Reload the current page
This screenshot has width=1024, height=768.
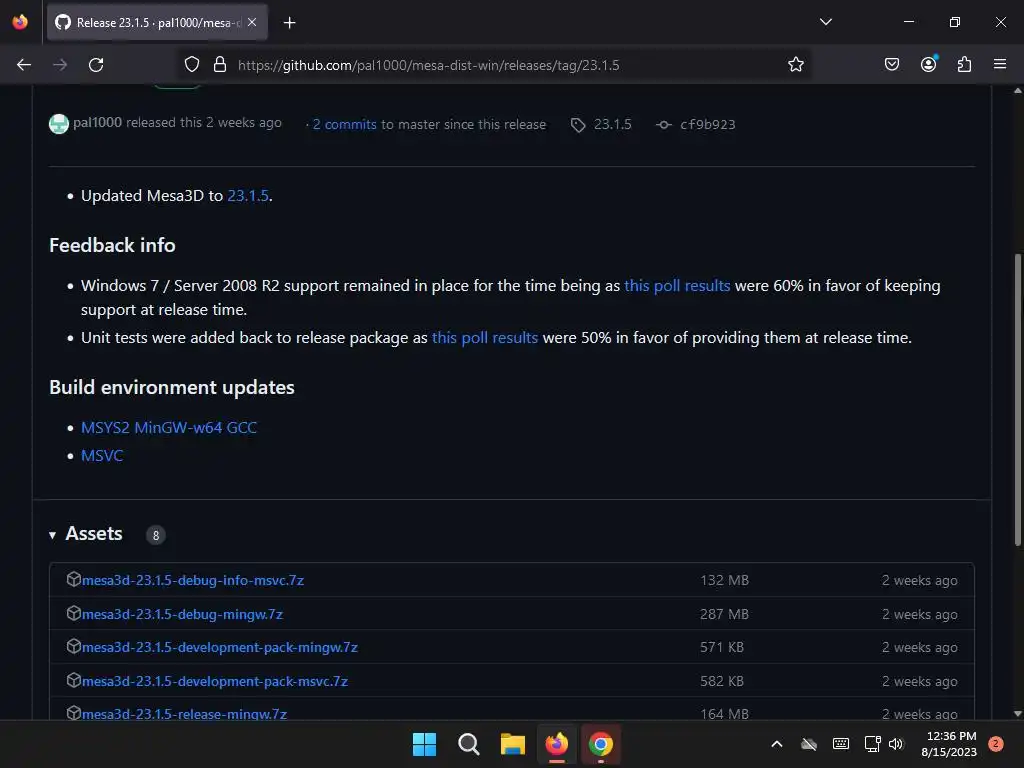[96, 65]
